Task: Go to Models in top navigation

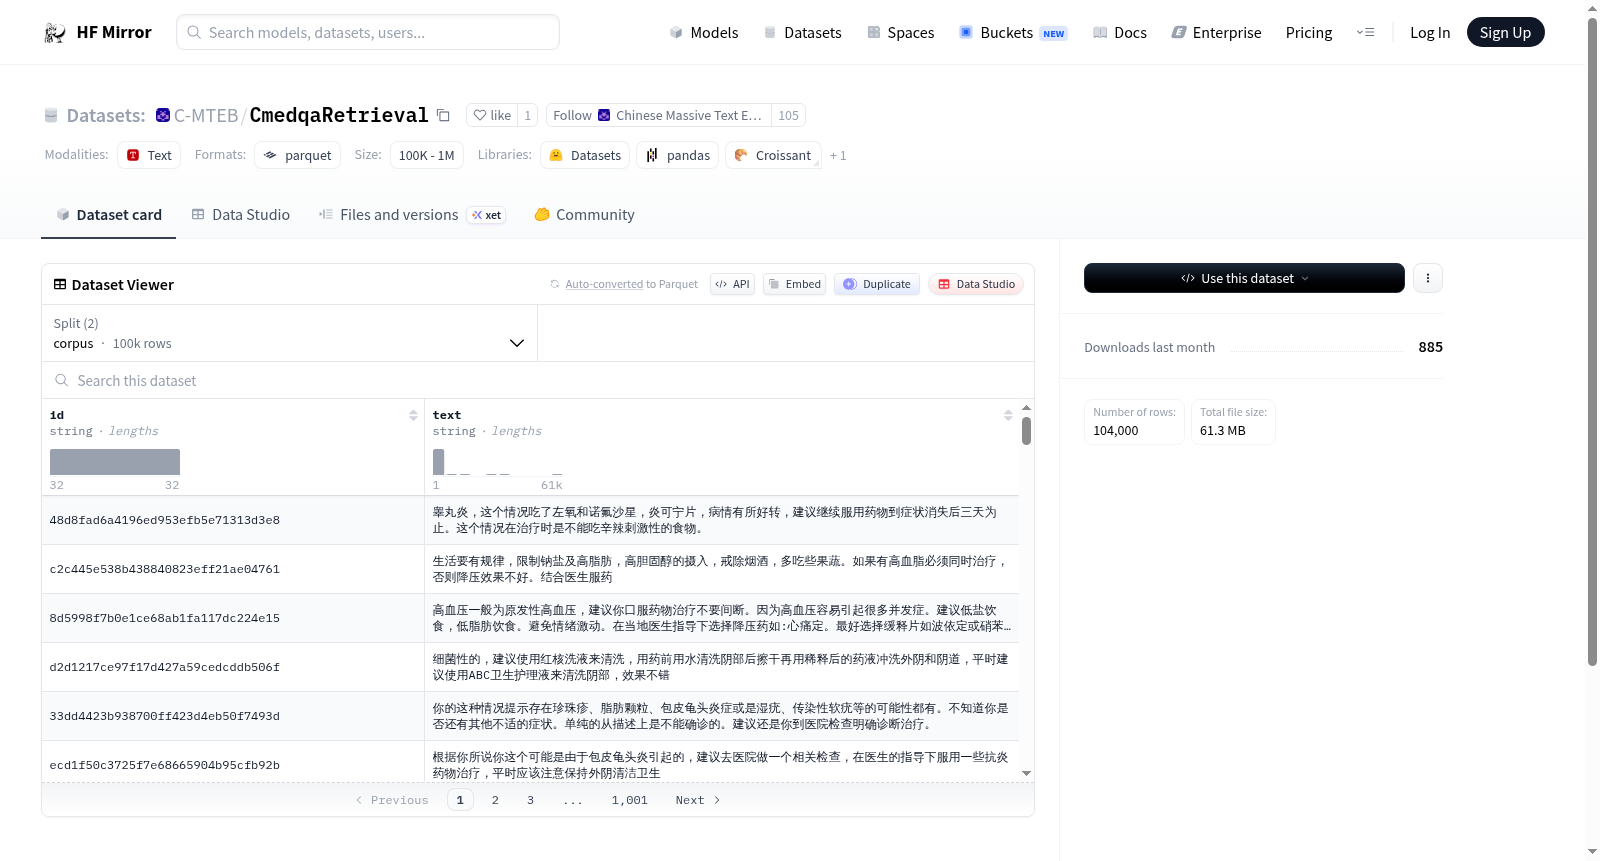Action: (x=704, y=32)
